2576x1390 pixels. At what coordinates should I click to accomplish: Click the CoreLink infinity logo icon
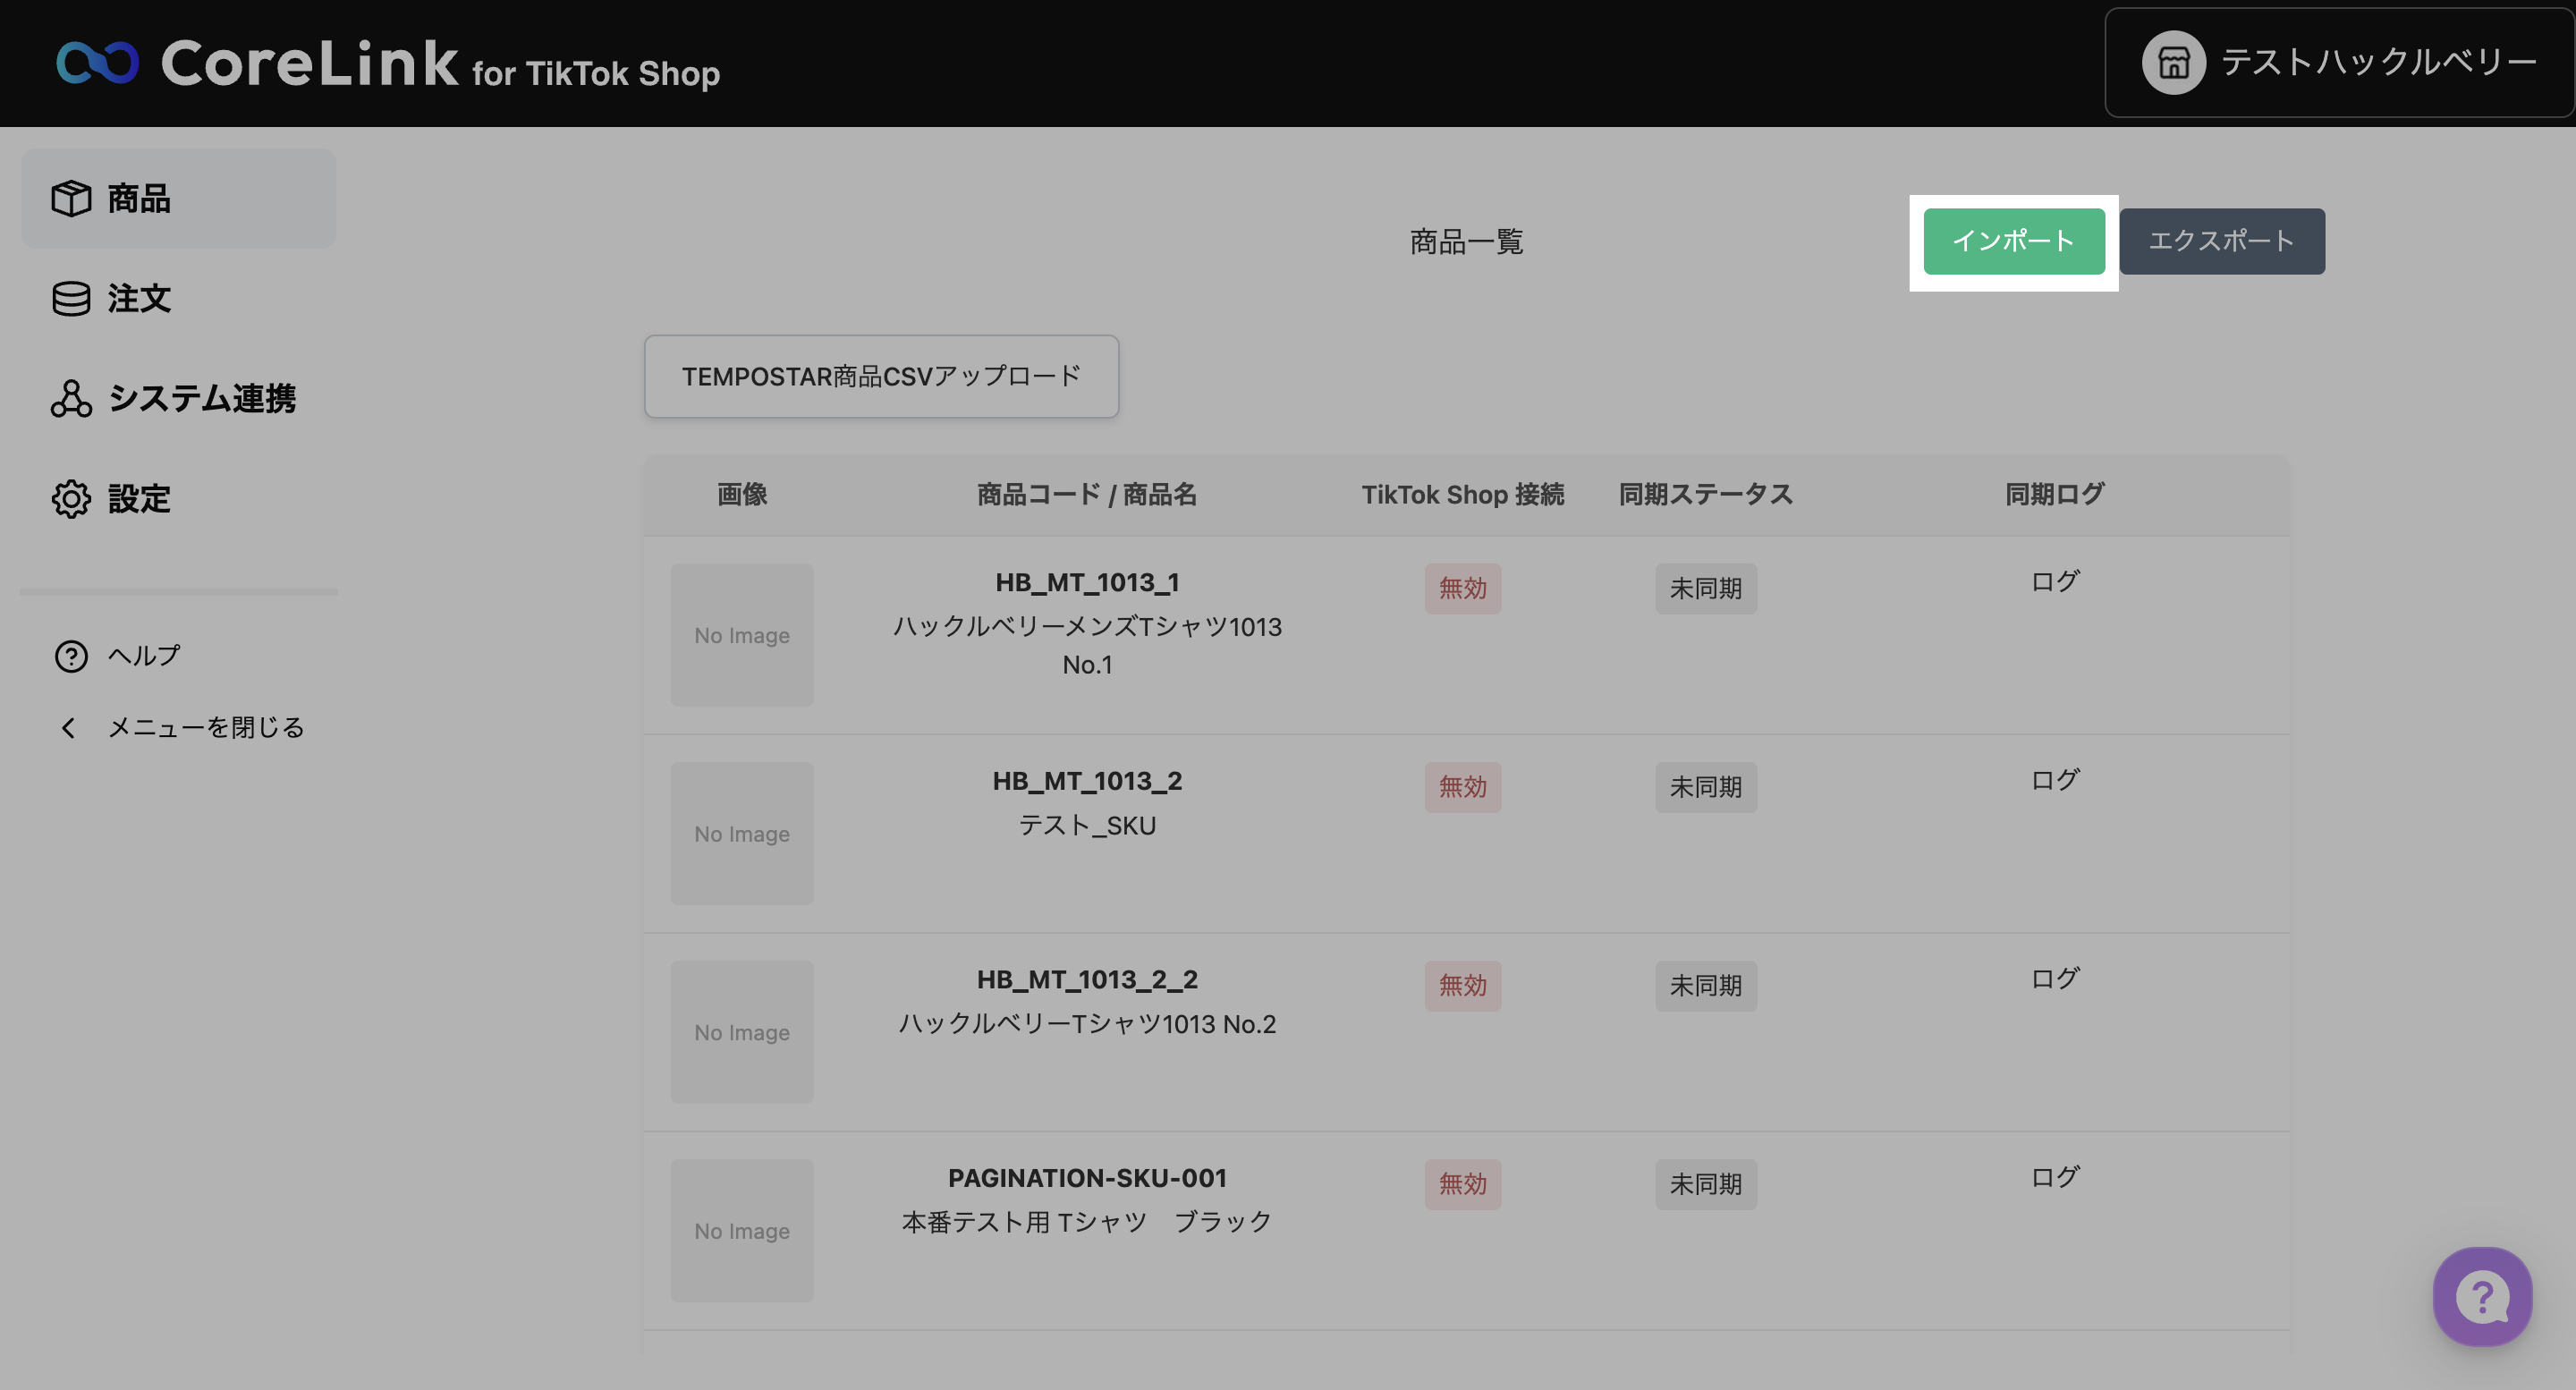pyautogui.click(x=97, y=63)
